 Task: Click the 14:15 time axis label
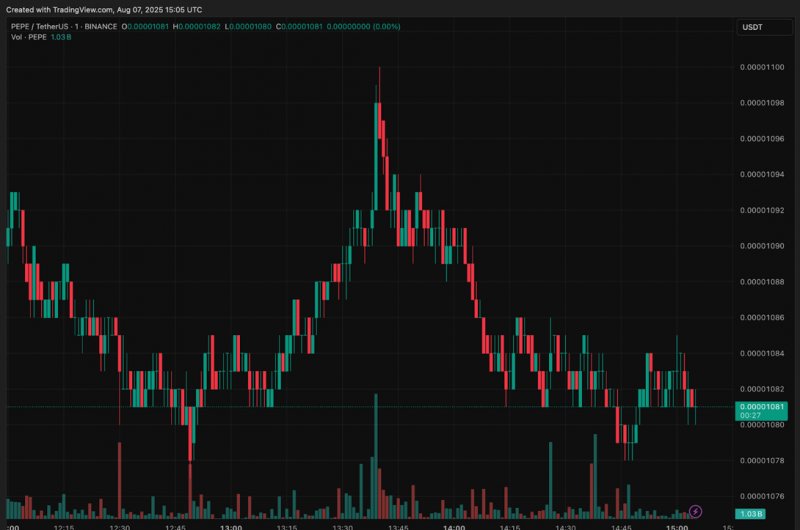point(510,527)
